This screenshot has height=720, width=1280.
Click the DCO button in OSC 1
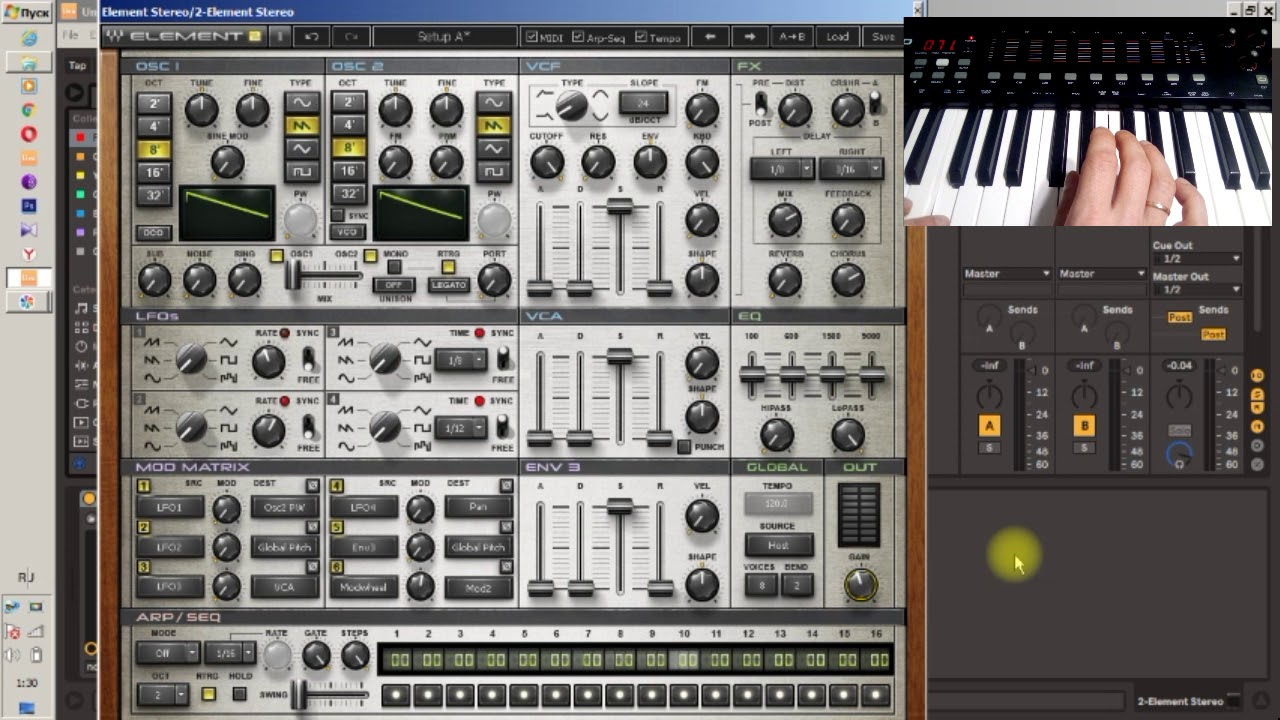tap(153, 233)
